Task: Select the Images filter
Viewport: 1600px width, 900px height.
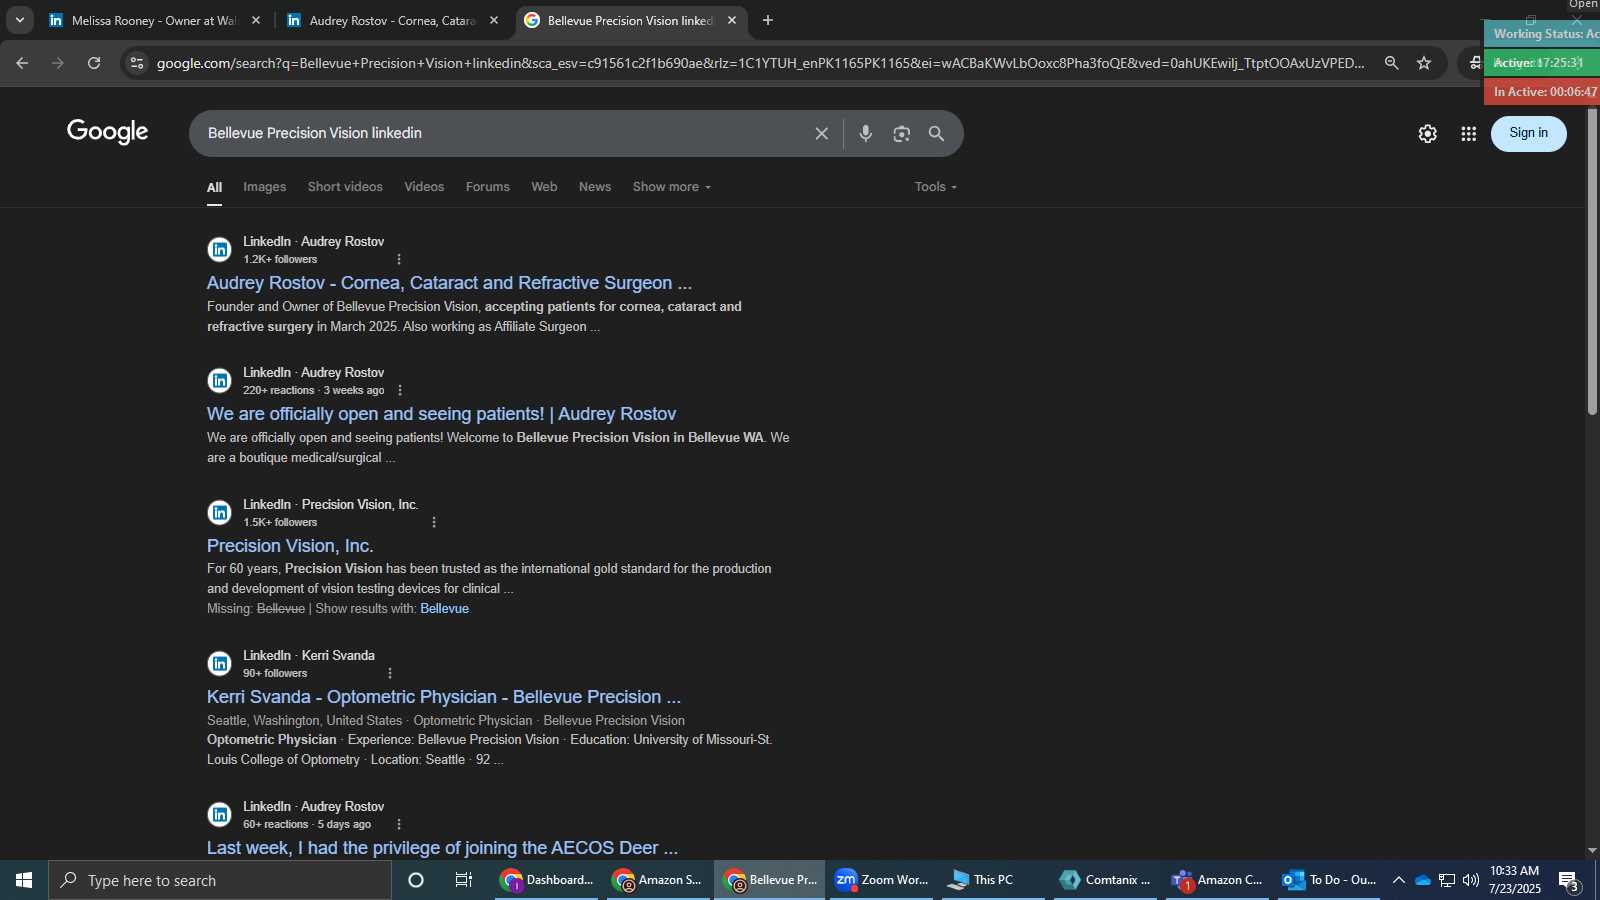Action: tap(264, 187)
